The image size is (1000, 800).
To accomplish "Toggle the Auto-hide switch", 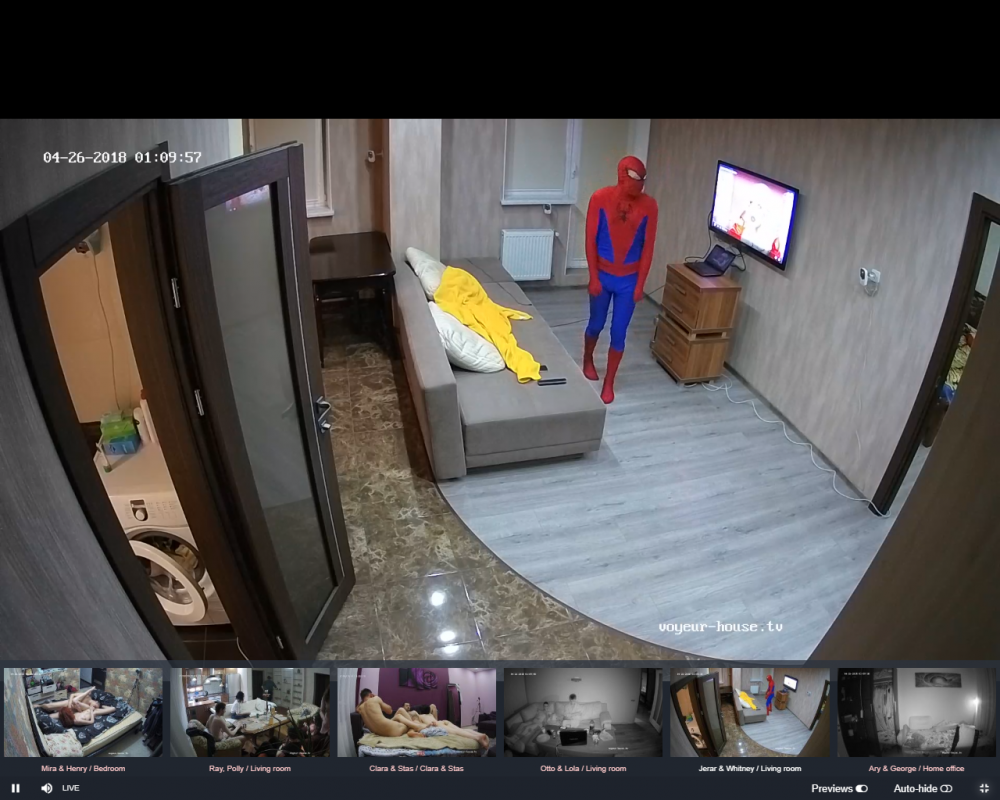I will pos(946,788).
